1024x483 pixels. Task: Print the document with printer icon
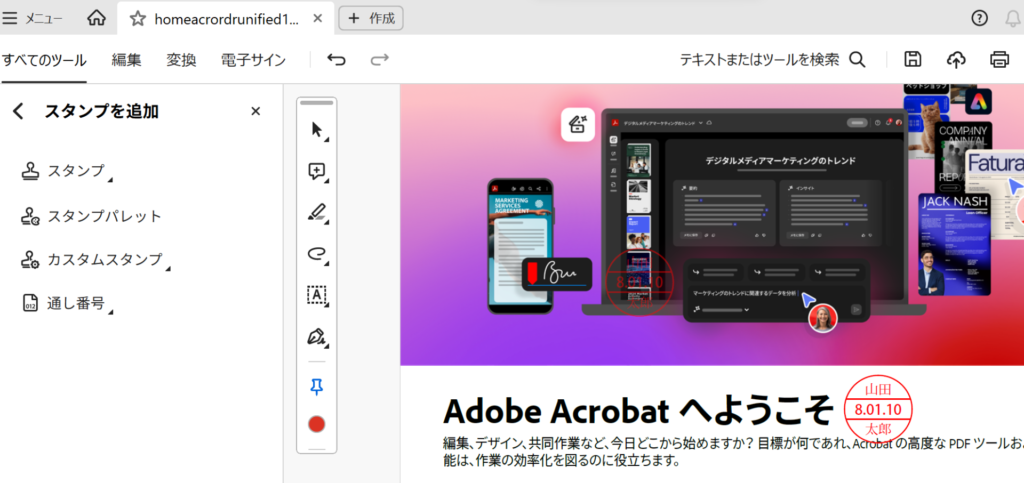999,60
